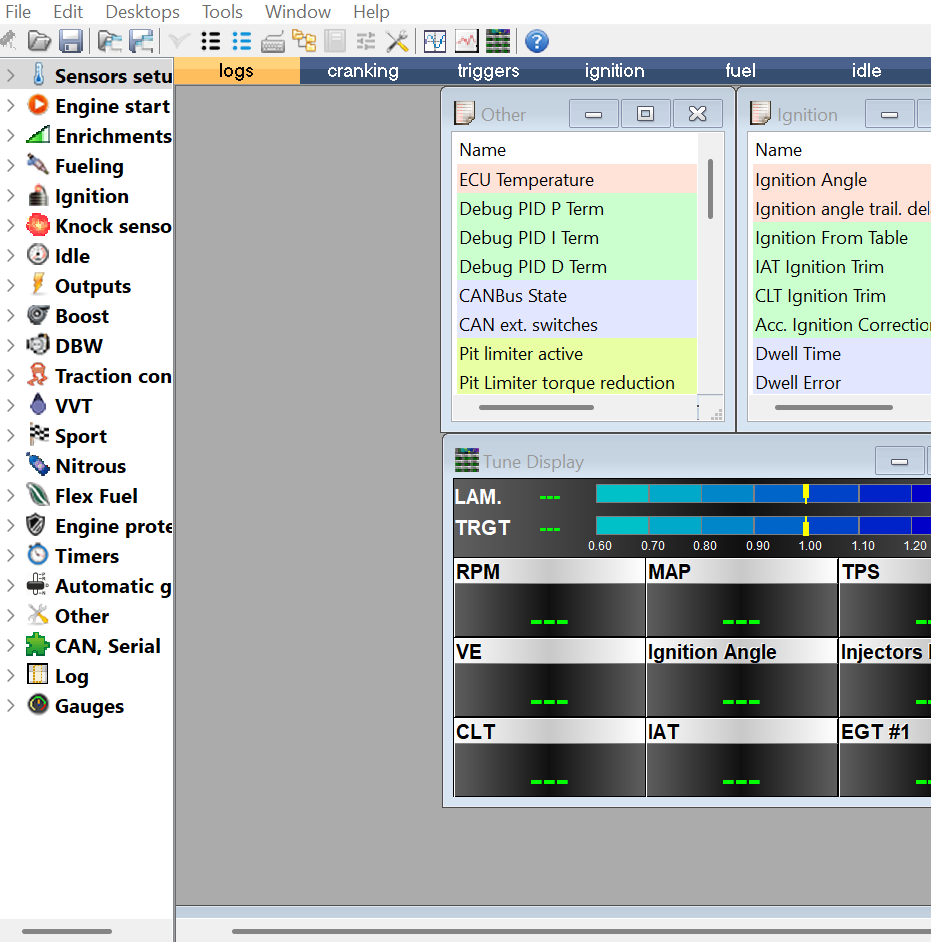The width and height of the screenshot is (931, 942).
Task: Click the Other panel vertical scrollbar
Action: (711, 189)
